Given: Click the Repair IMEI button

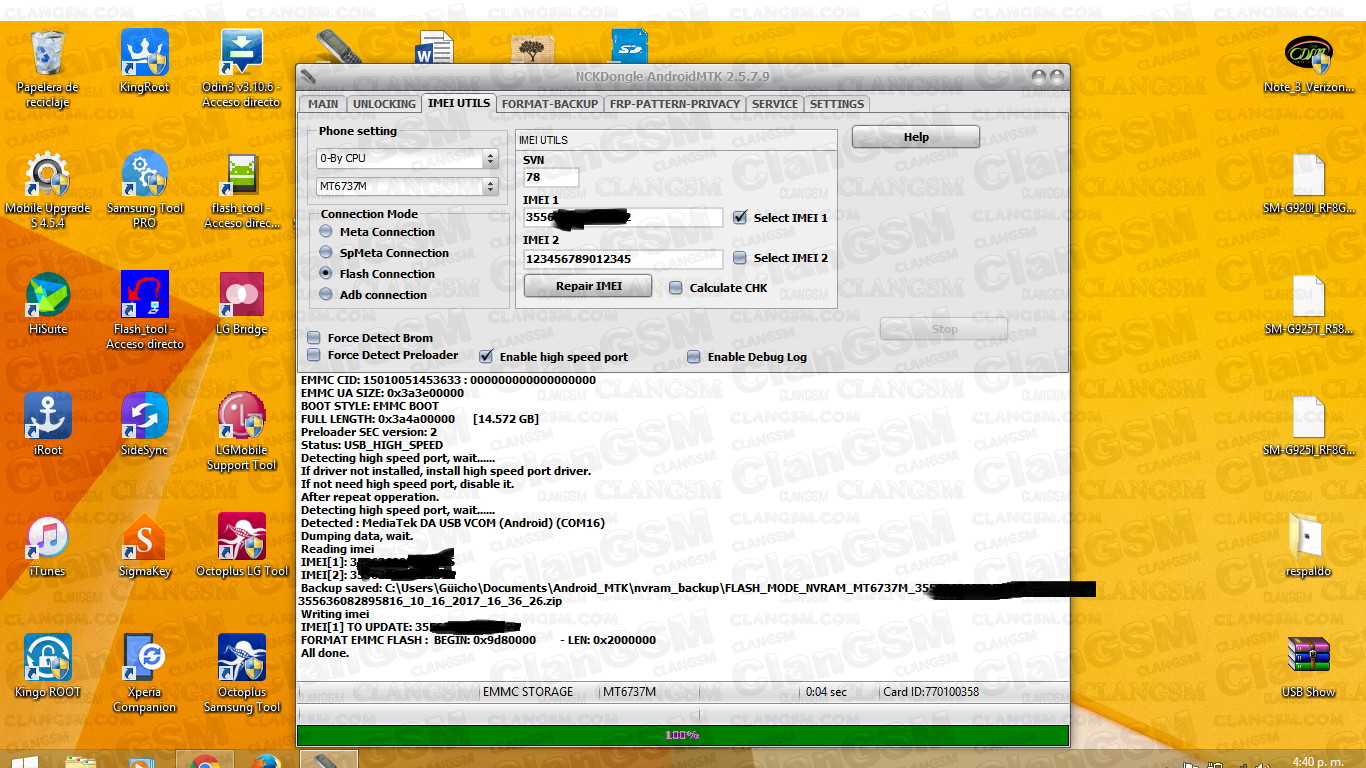Looking at the screenshot, I should (x=589, y=286).
